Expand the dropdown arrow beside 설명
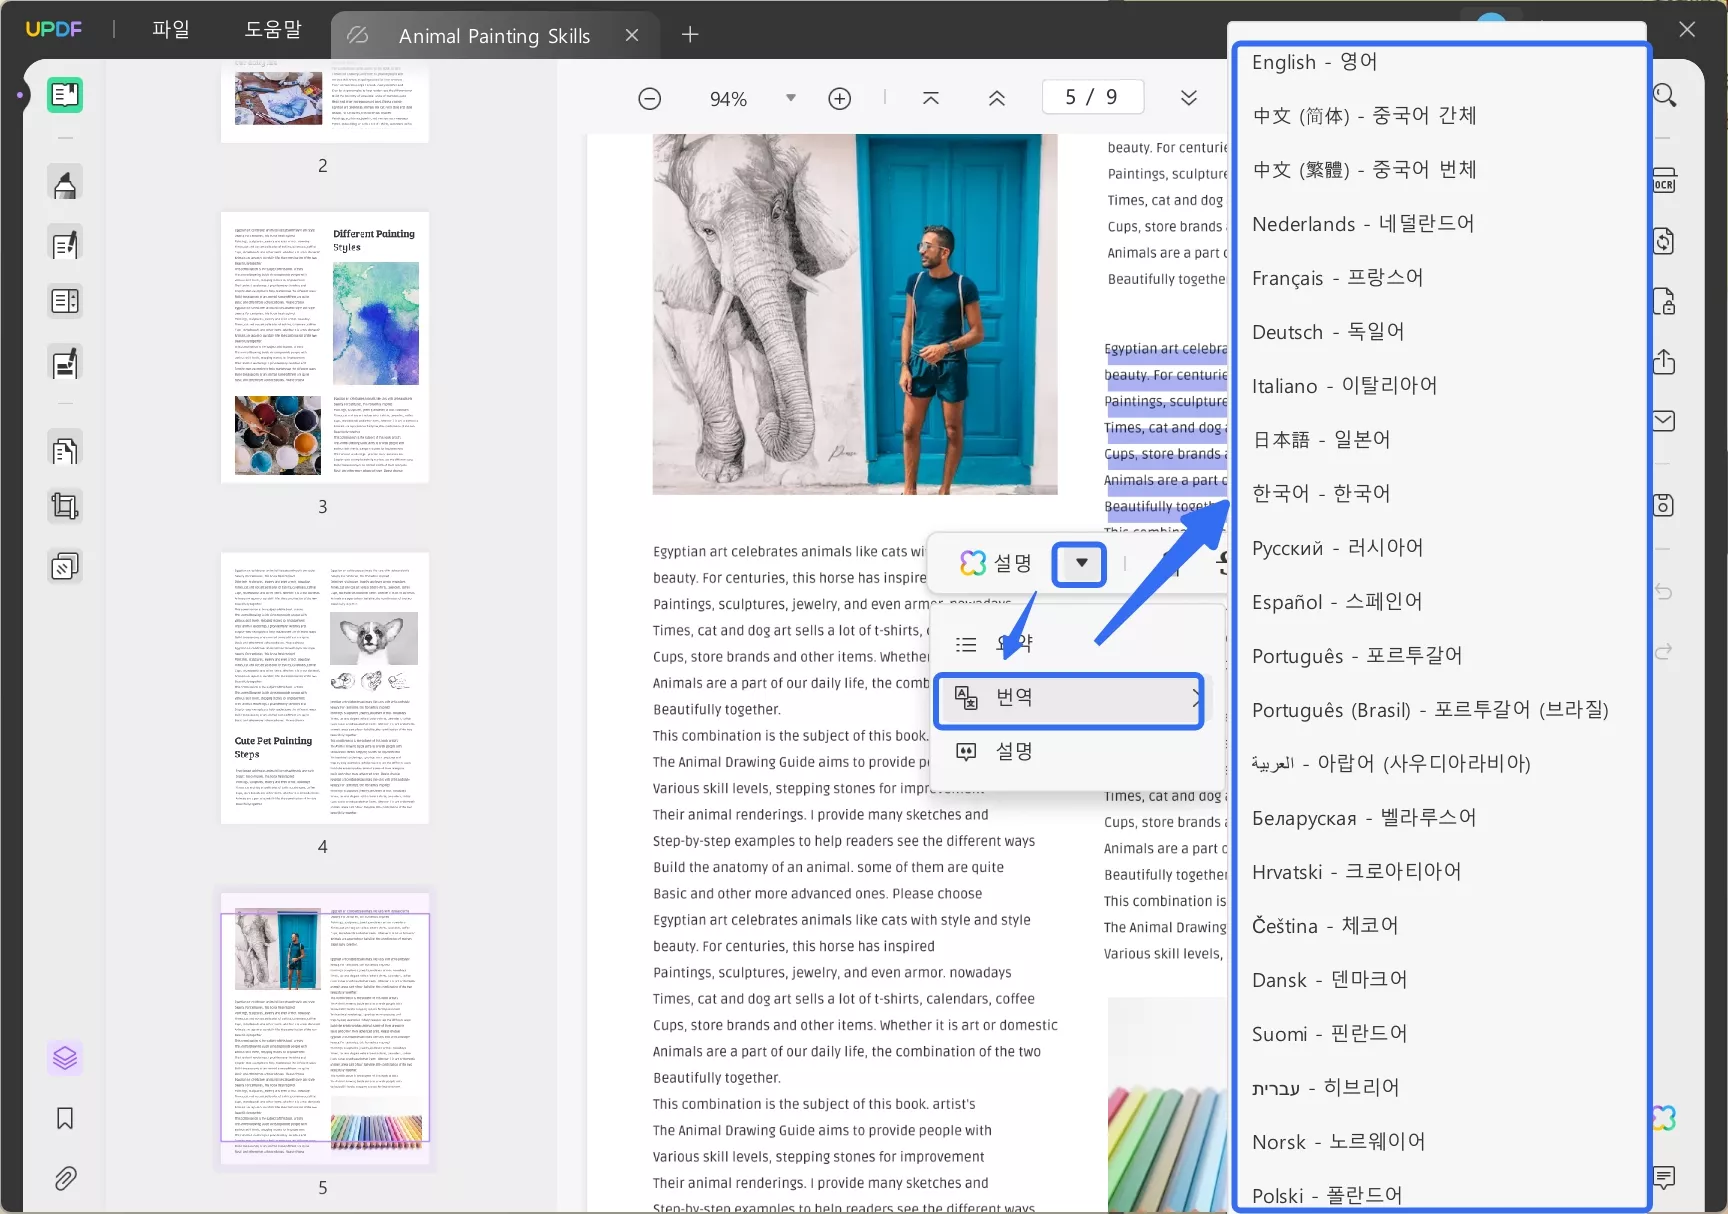Viewport: 1728px width, 1214px height. (x=1080, y=564)
